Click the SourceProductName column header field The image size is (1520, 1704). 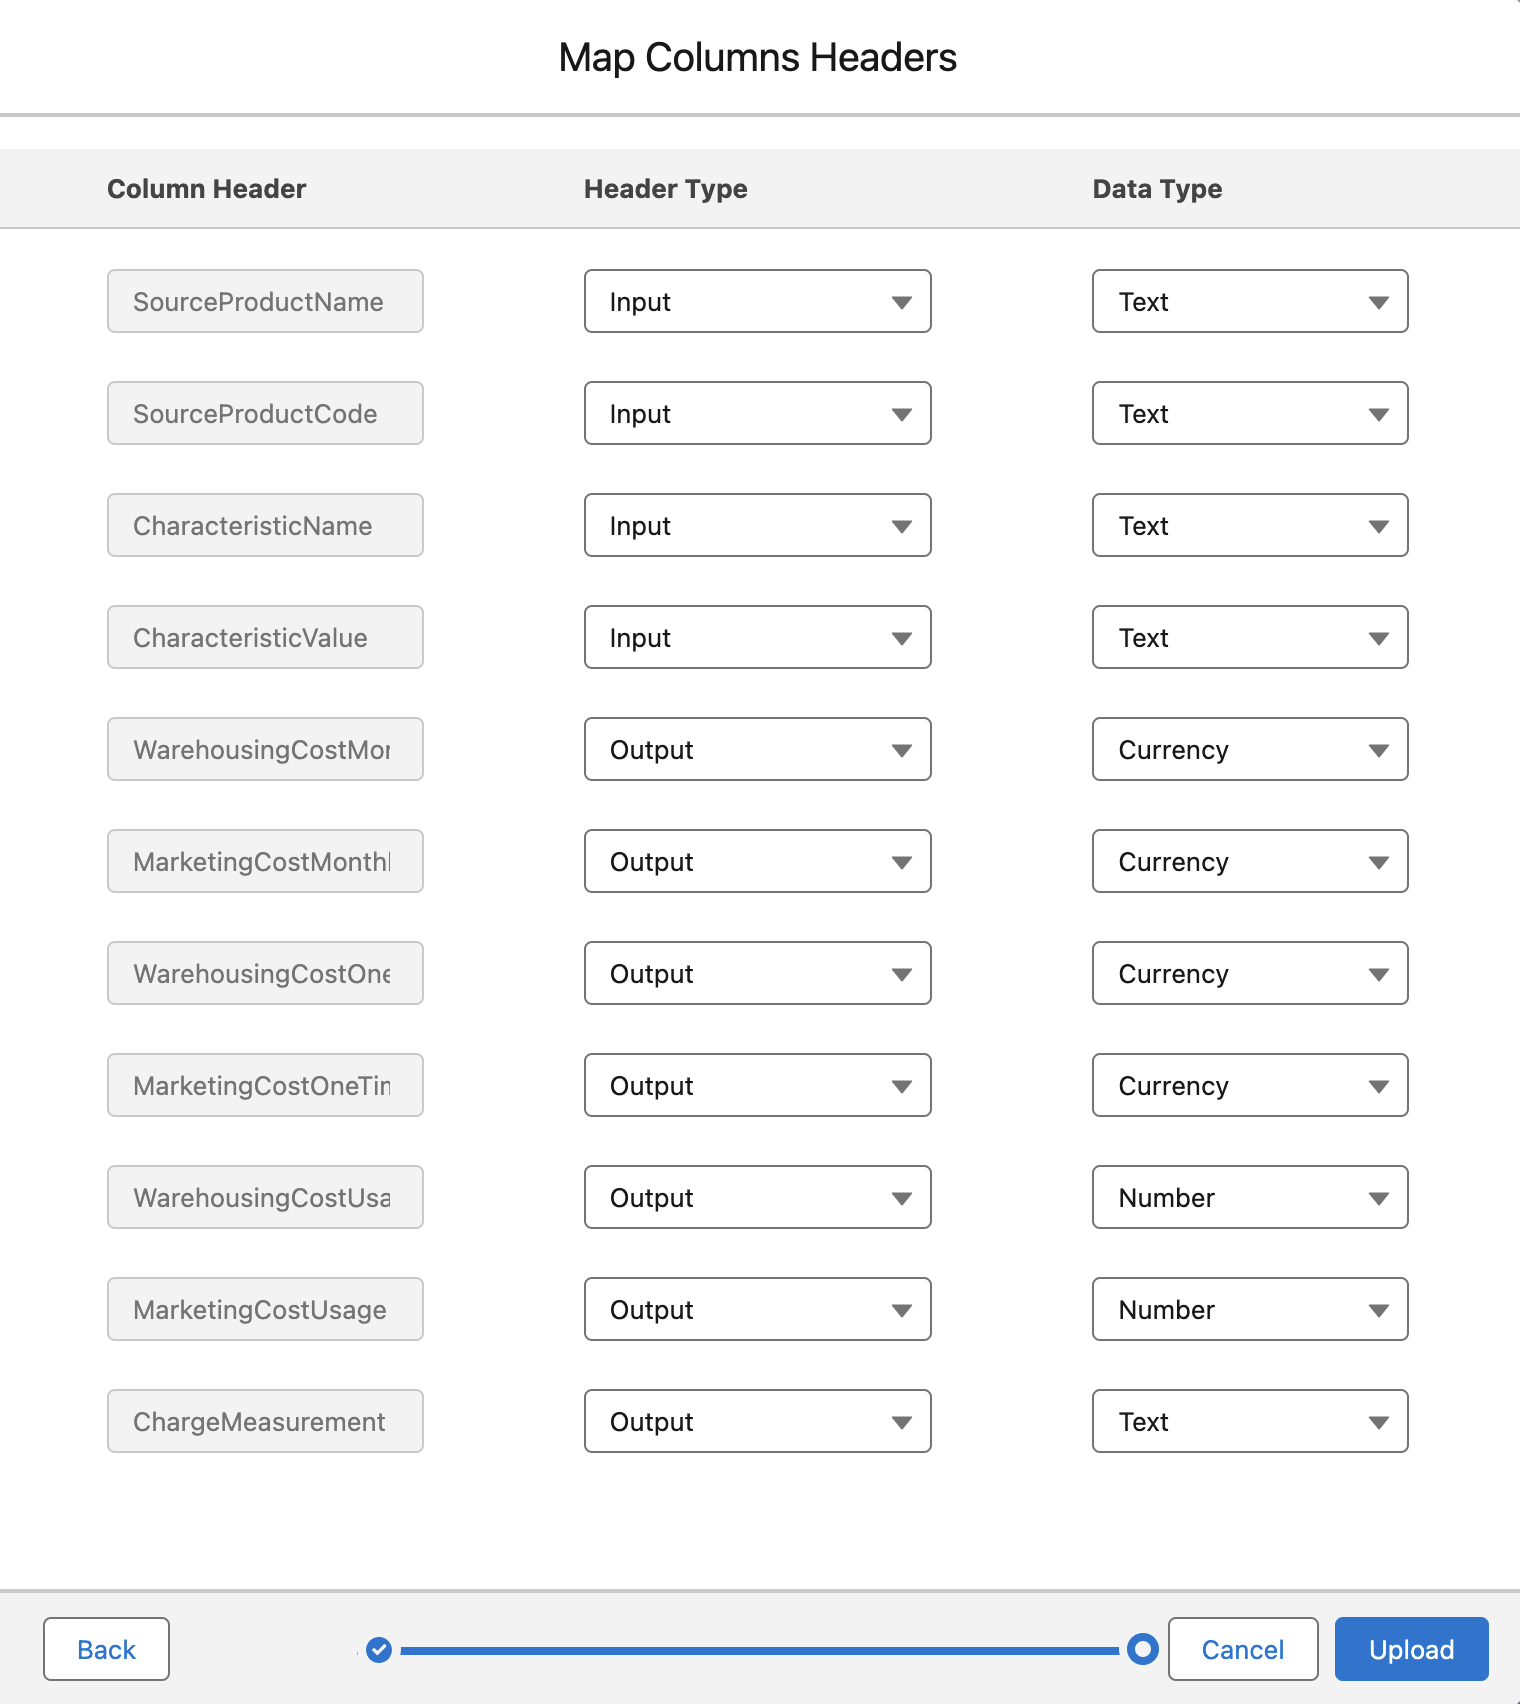(x=265, y=301)
